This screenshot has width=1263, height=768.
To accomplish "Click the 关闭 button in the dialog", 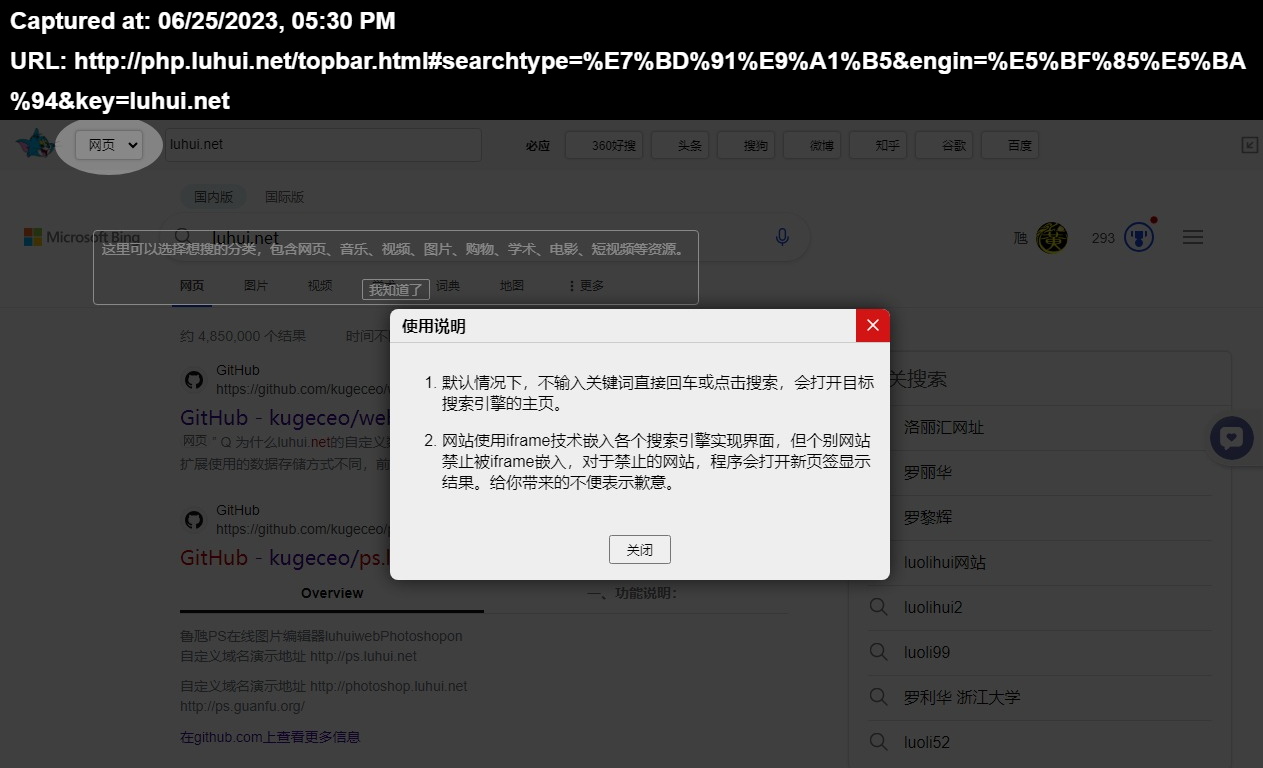I will 640,550.
